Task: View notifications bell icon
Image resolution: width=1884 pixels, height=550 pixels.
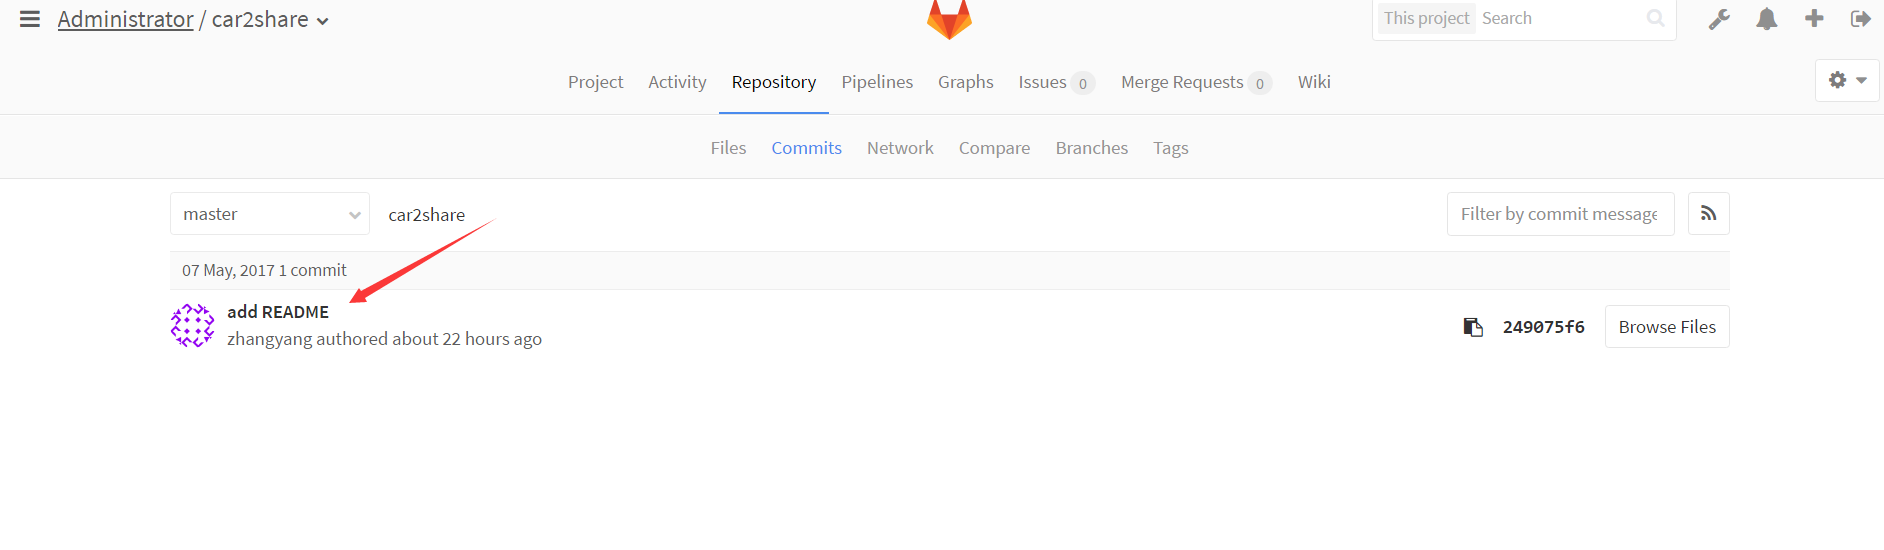Action: tap(1767, 19)
